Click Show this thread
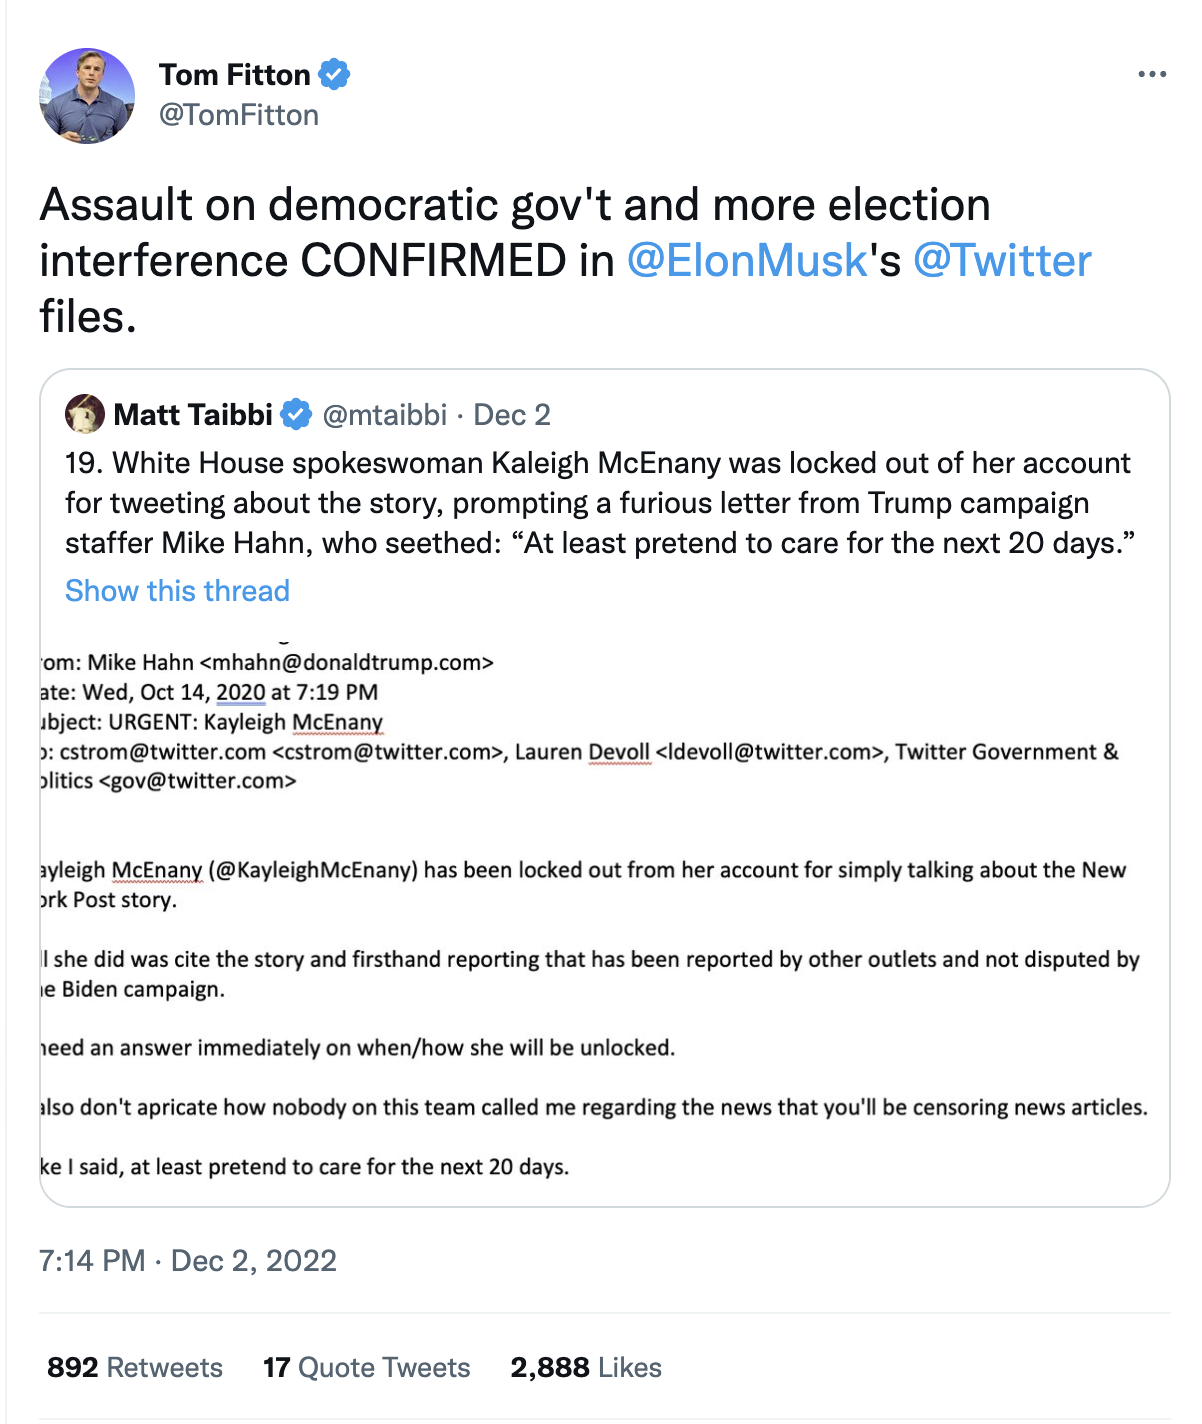This screenshot has width=1202, height=1424. pos(177,591)
